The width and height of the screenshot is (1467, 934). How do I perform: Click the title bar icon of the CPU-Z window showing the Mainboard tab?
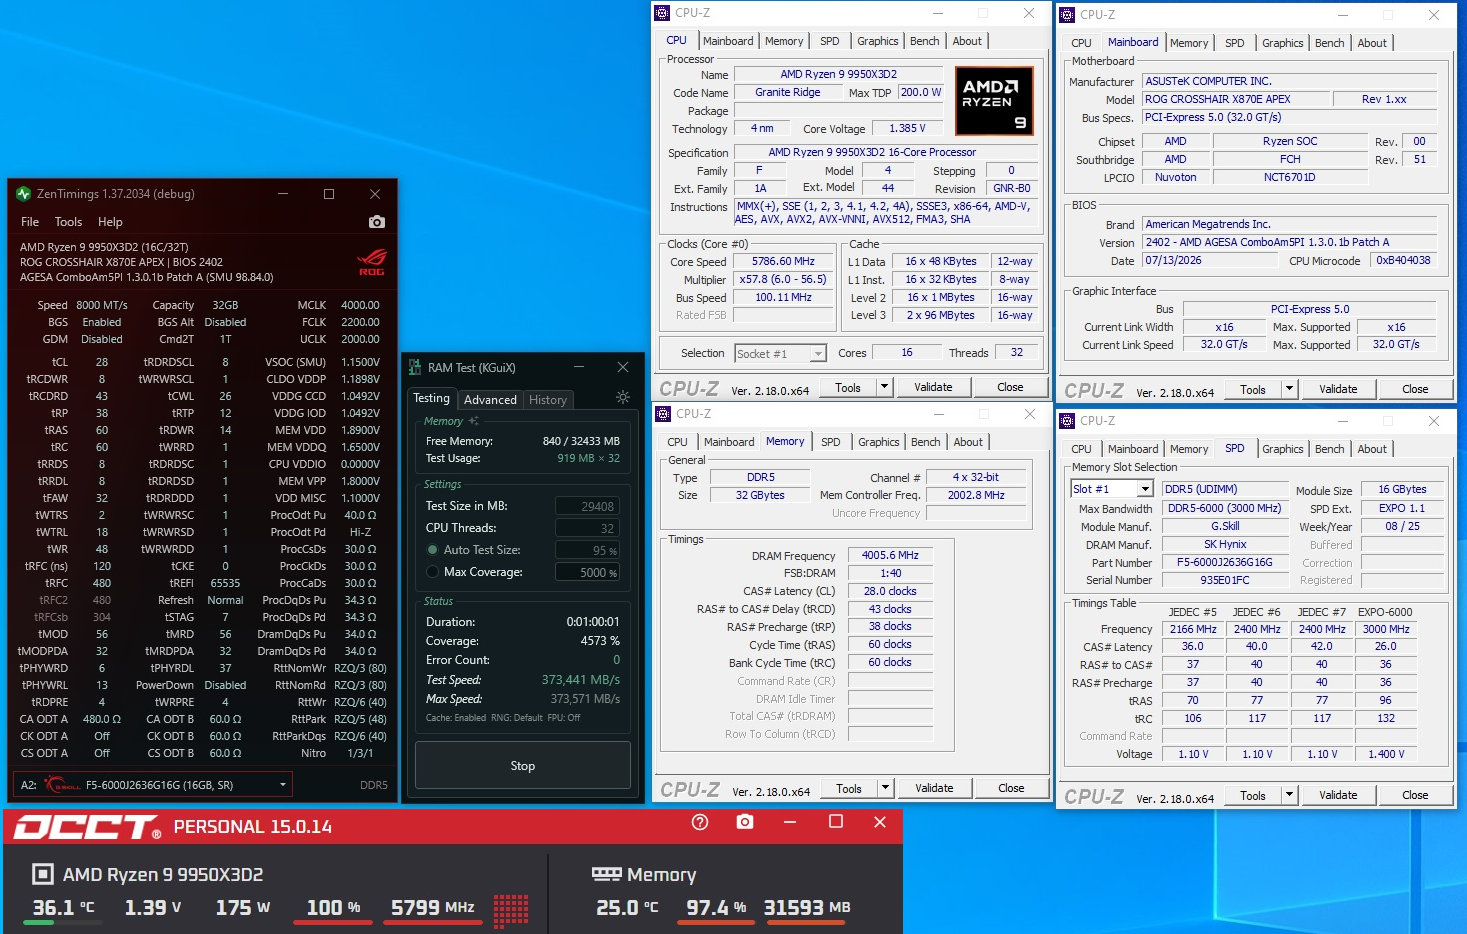(1067, 15)
